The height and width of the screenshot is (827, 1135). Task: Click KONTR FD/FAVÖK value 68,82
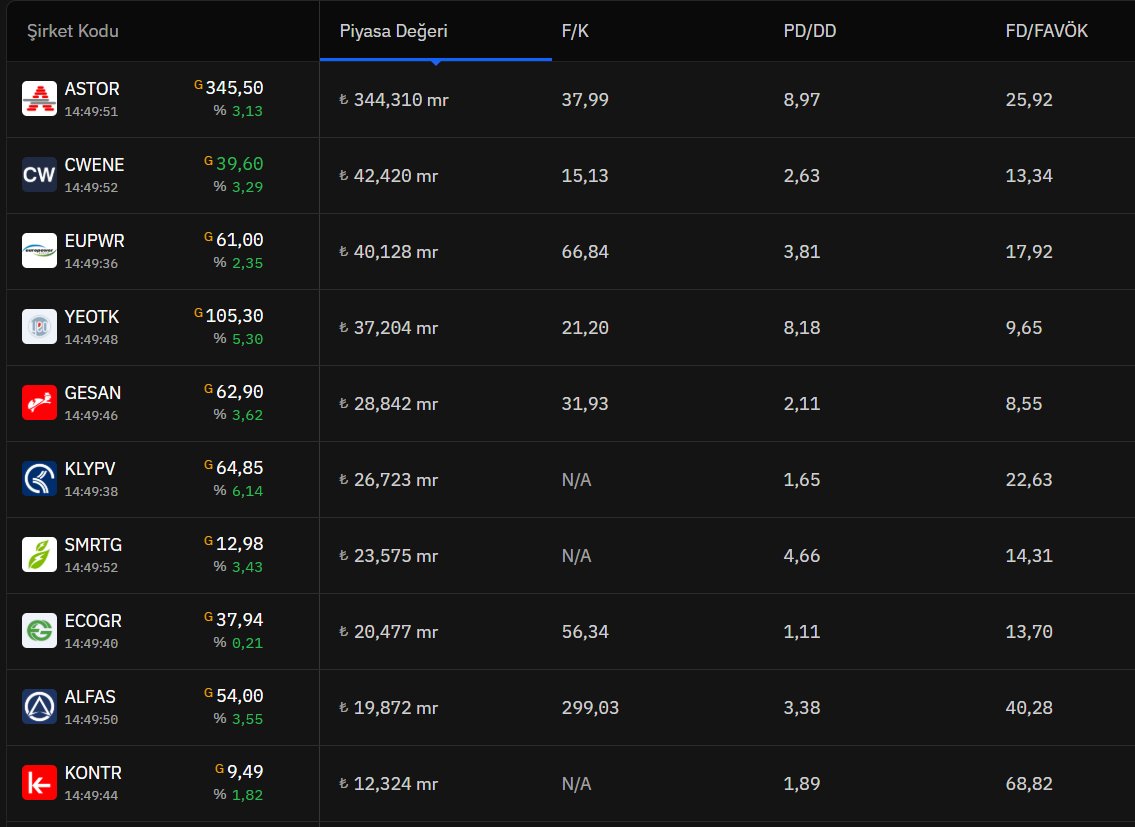(1029, 784)
